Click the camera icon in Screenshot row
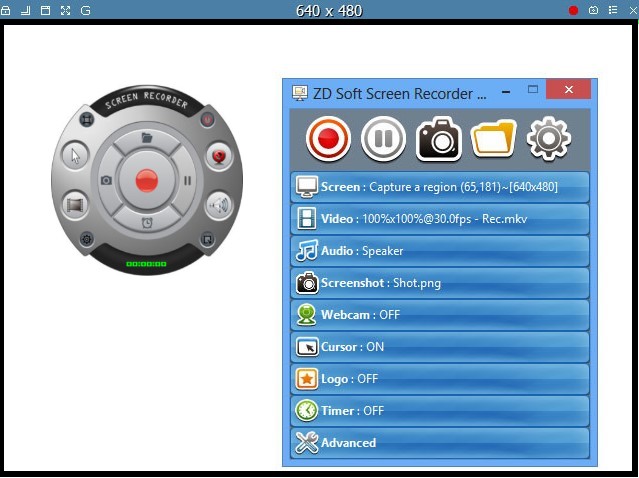The height and width of the screenshot is (478, 639). (307, 282)
